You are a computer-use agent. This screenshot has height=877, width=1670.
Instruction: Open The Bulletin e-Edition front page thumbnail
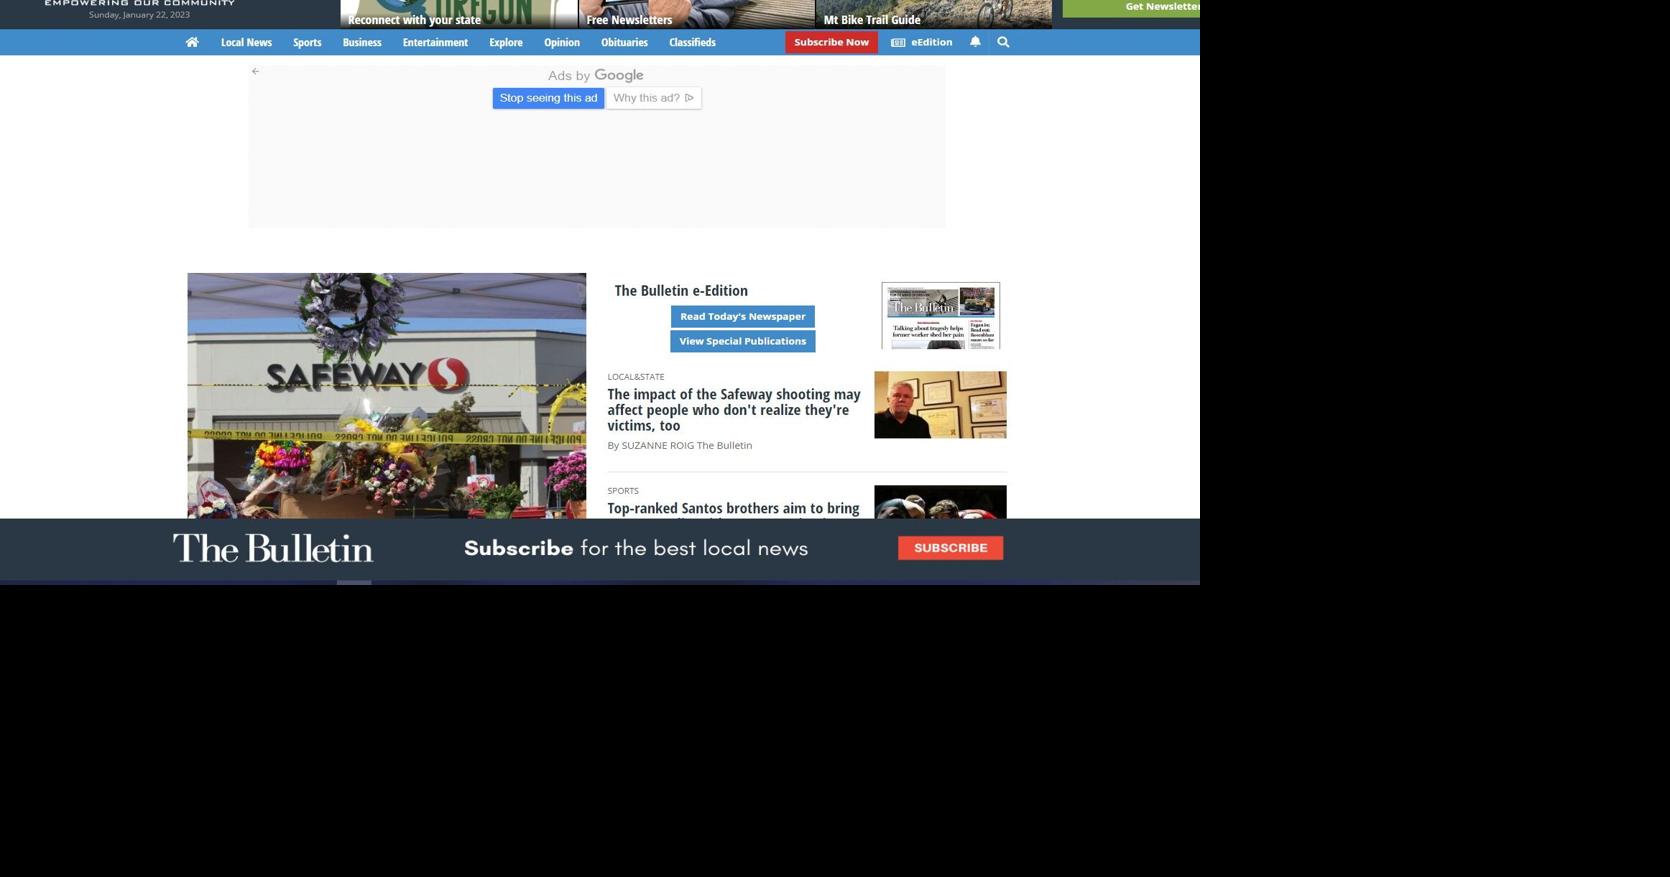940,315
